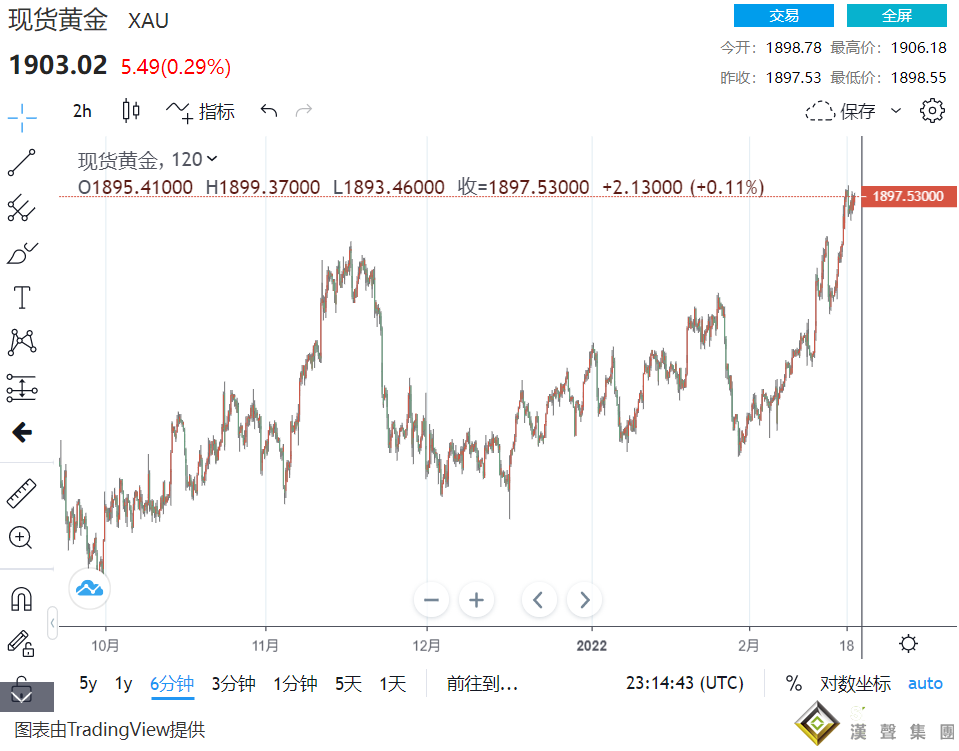Open the candlestick chart style menu

131,111
